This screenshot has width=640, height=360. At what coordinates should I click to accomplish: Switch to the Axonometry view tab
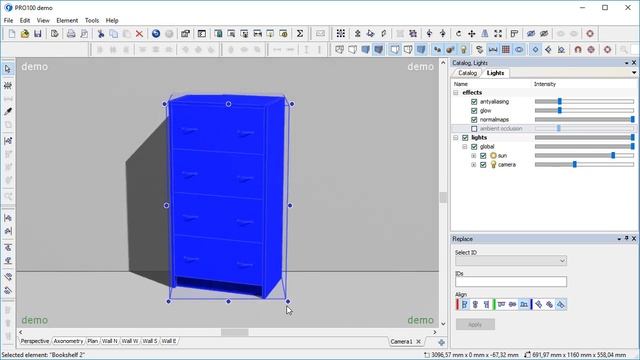[x=68, y=341]
